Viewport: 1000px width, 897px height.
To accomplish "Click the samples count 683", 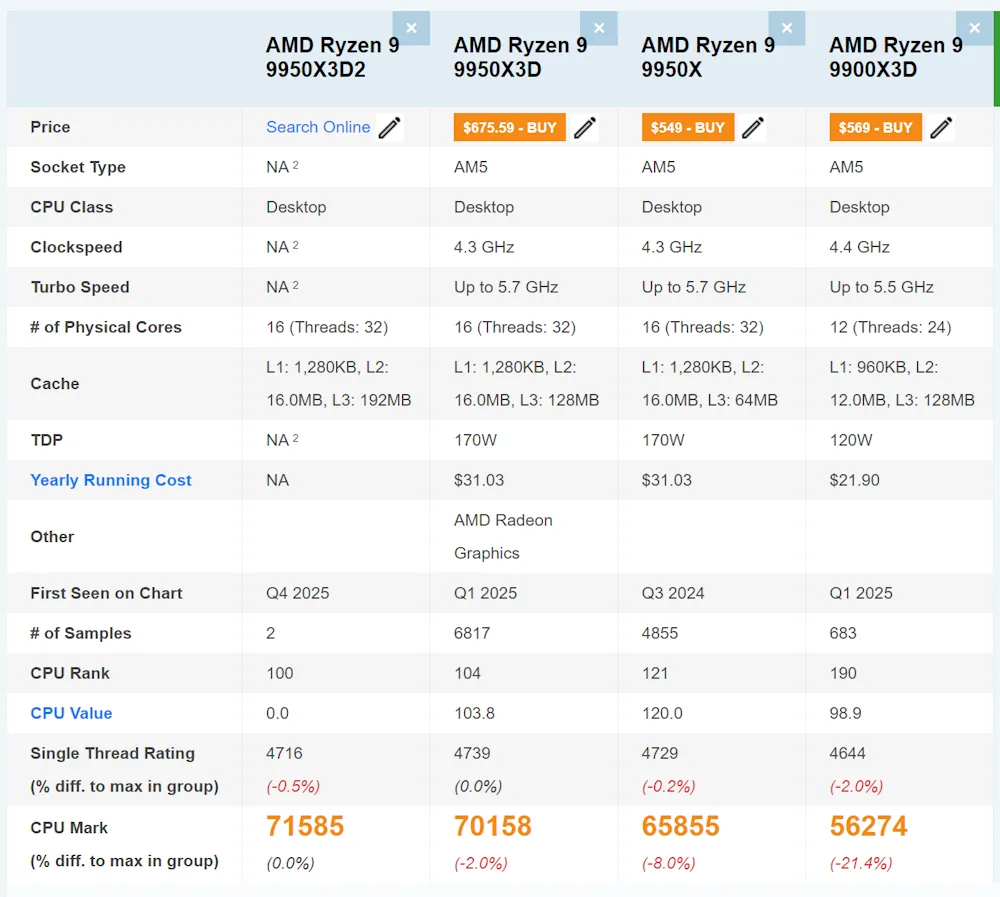I will pos(843,633).
